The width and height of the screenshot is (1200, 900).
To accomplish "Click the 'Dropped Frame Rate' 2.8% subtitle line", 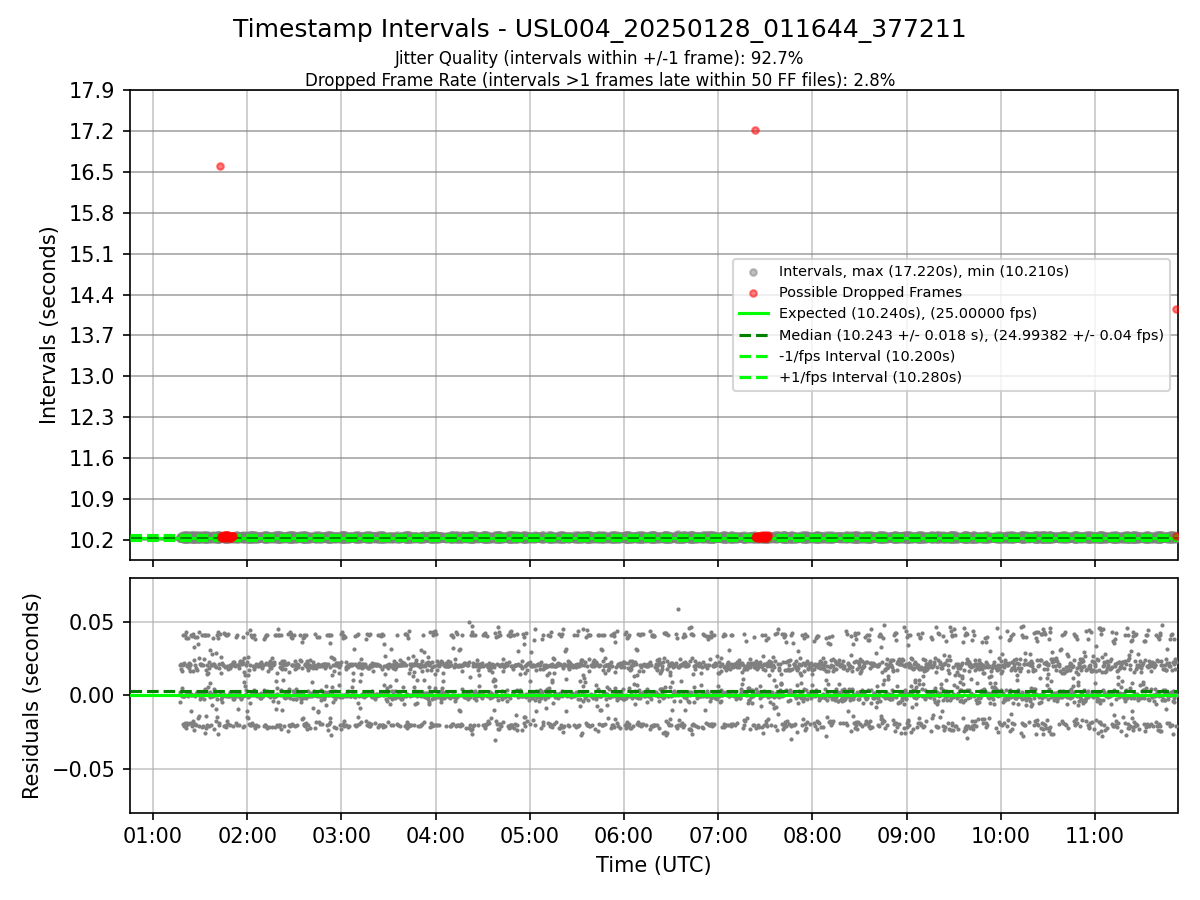I will (600, 80).
